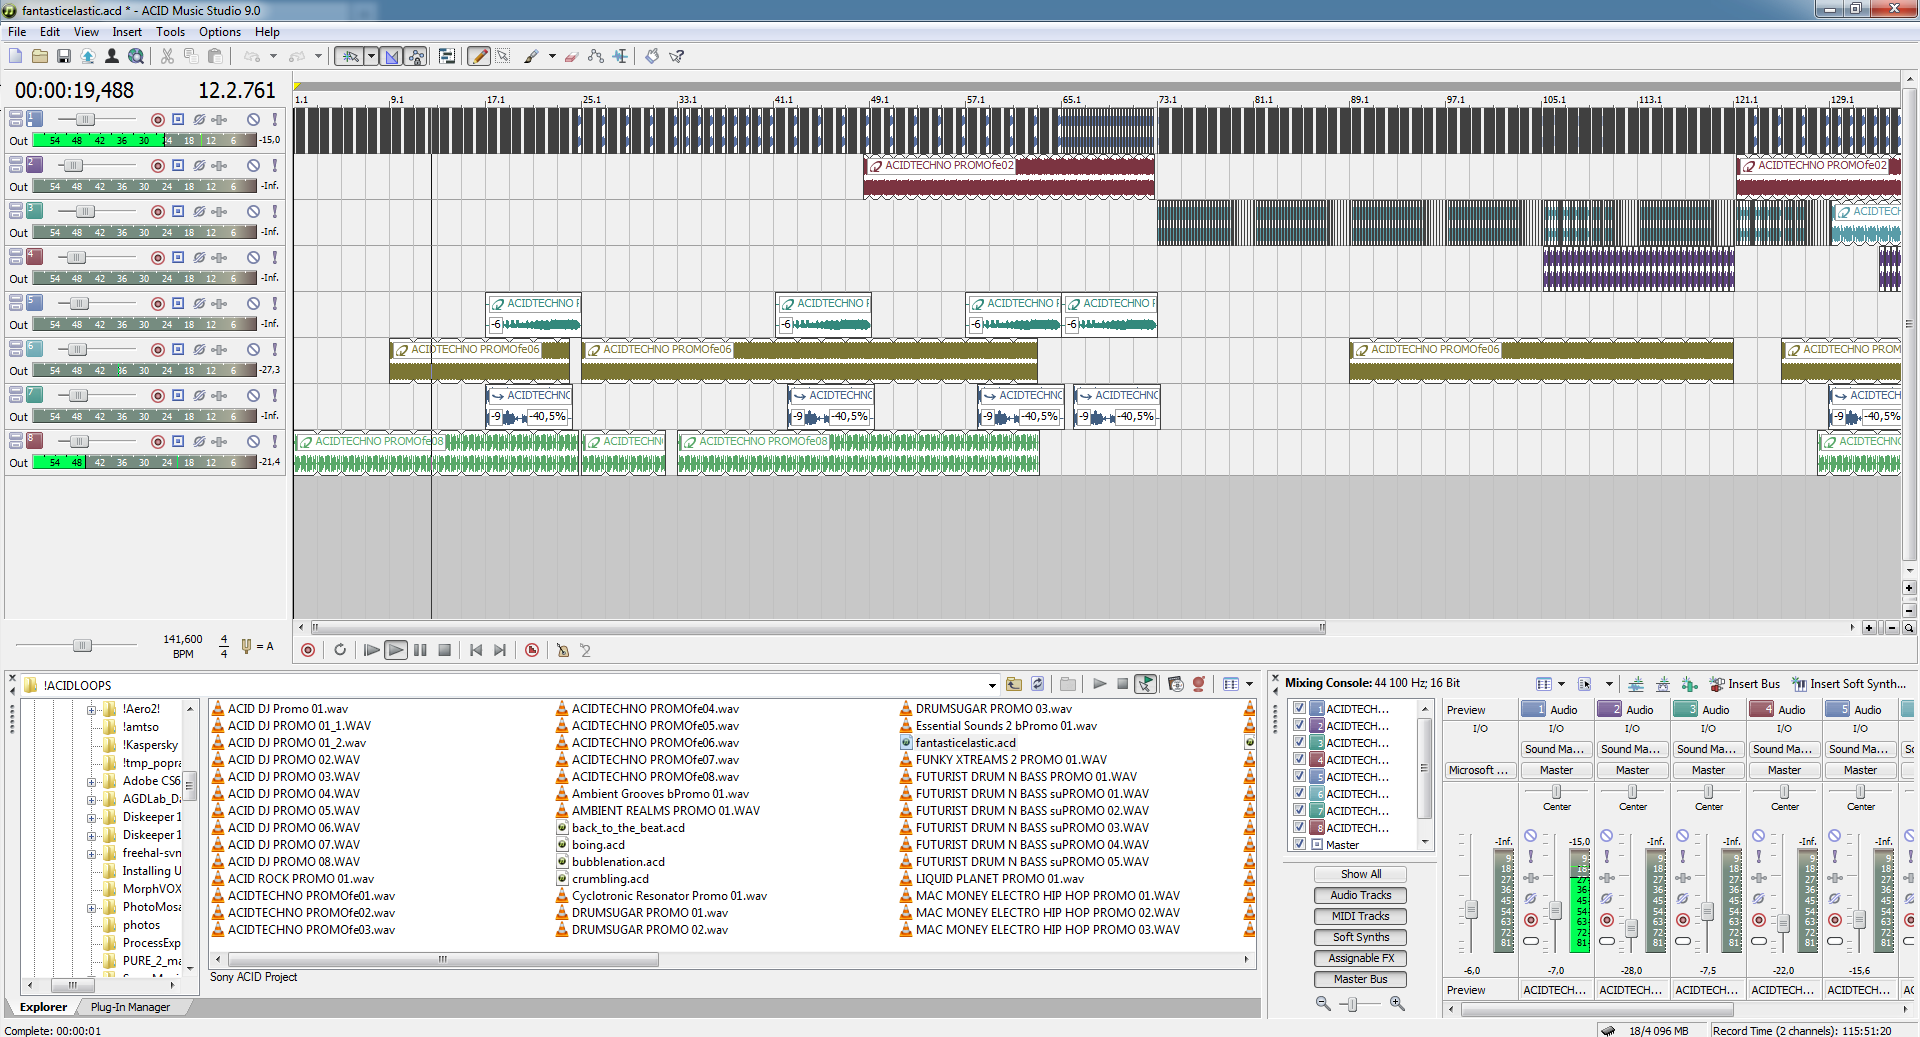Toggle track 1 ACIDTECH checkbox in mixer

(x=1299, y=708)
